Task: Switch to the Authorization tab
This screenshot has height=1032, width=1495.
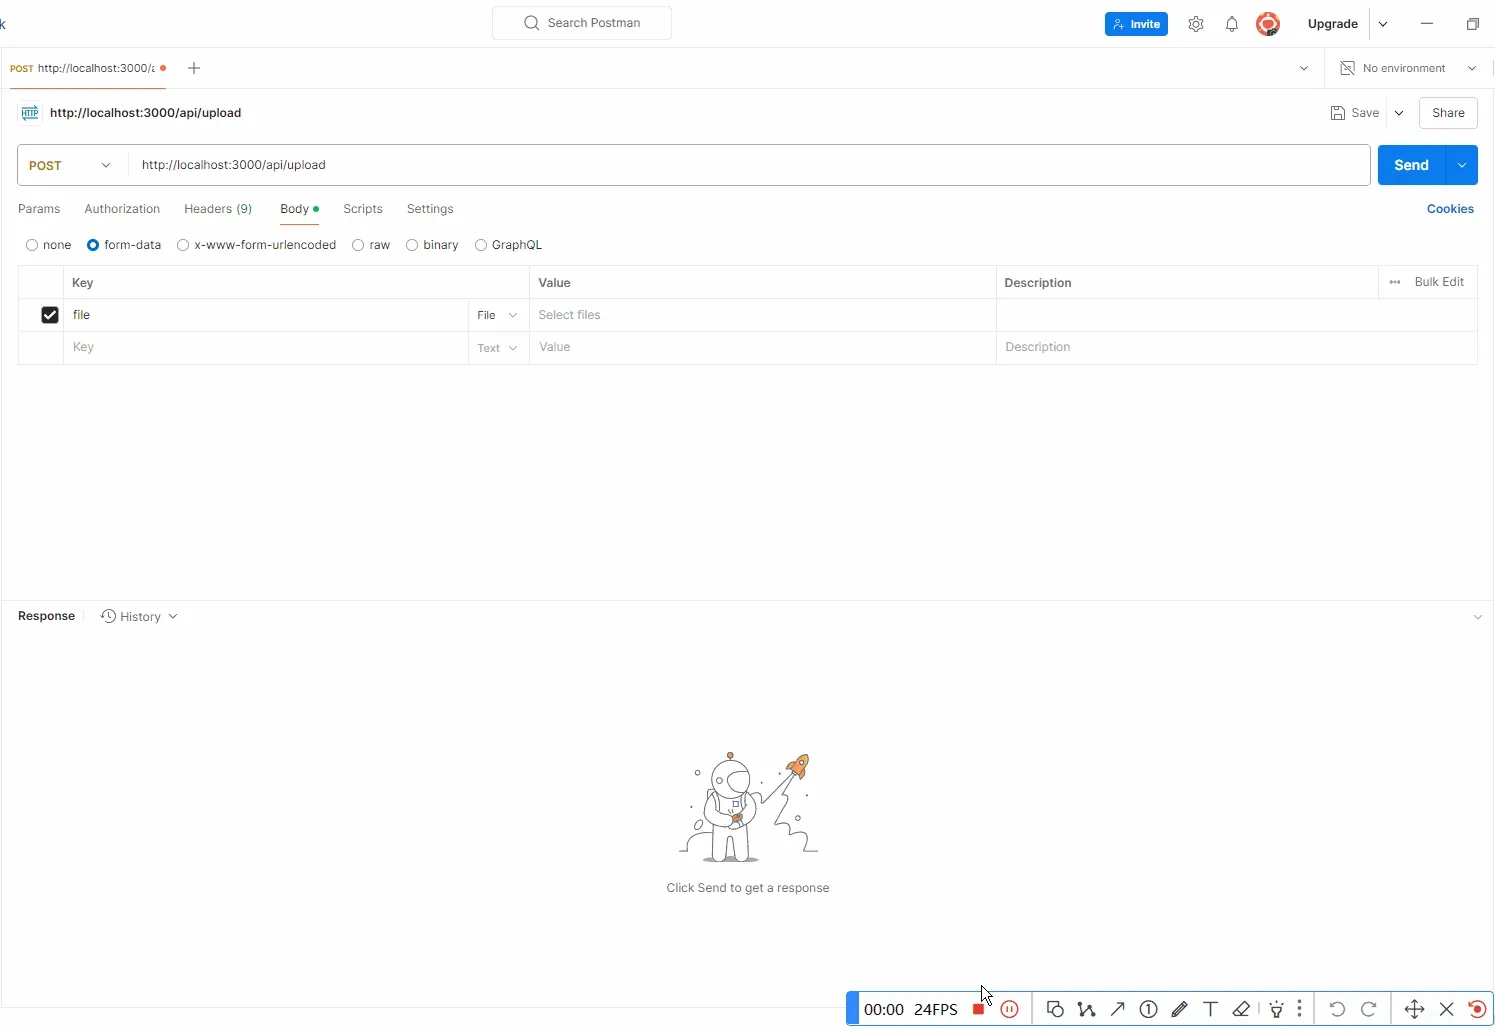Action: click(x=122, y=209)
